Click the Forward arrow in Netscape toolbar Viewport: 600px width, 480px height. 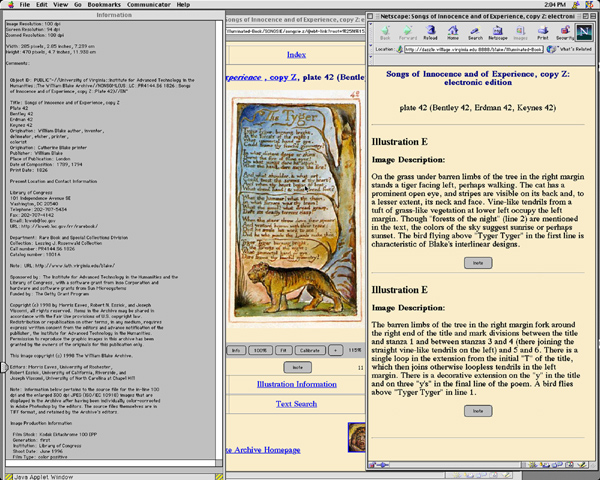coord(408,32)
